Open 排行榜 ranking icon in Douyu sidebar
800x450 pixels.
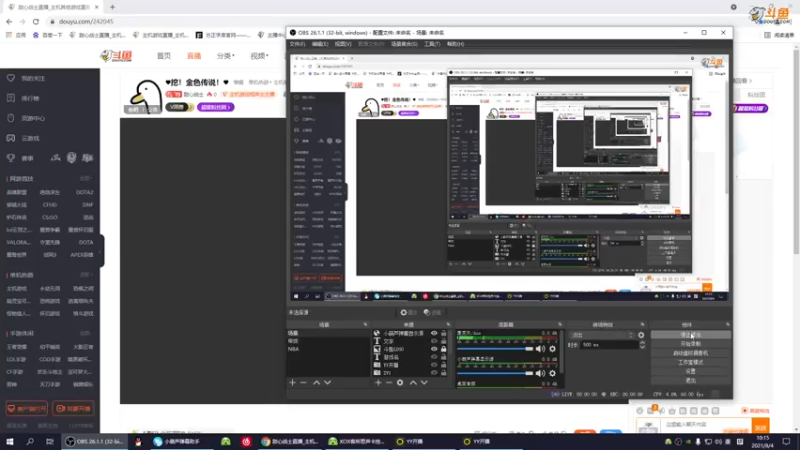coord(11,98)
